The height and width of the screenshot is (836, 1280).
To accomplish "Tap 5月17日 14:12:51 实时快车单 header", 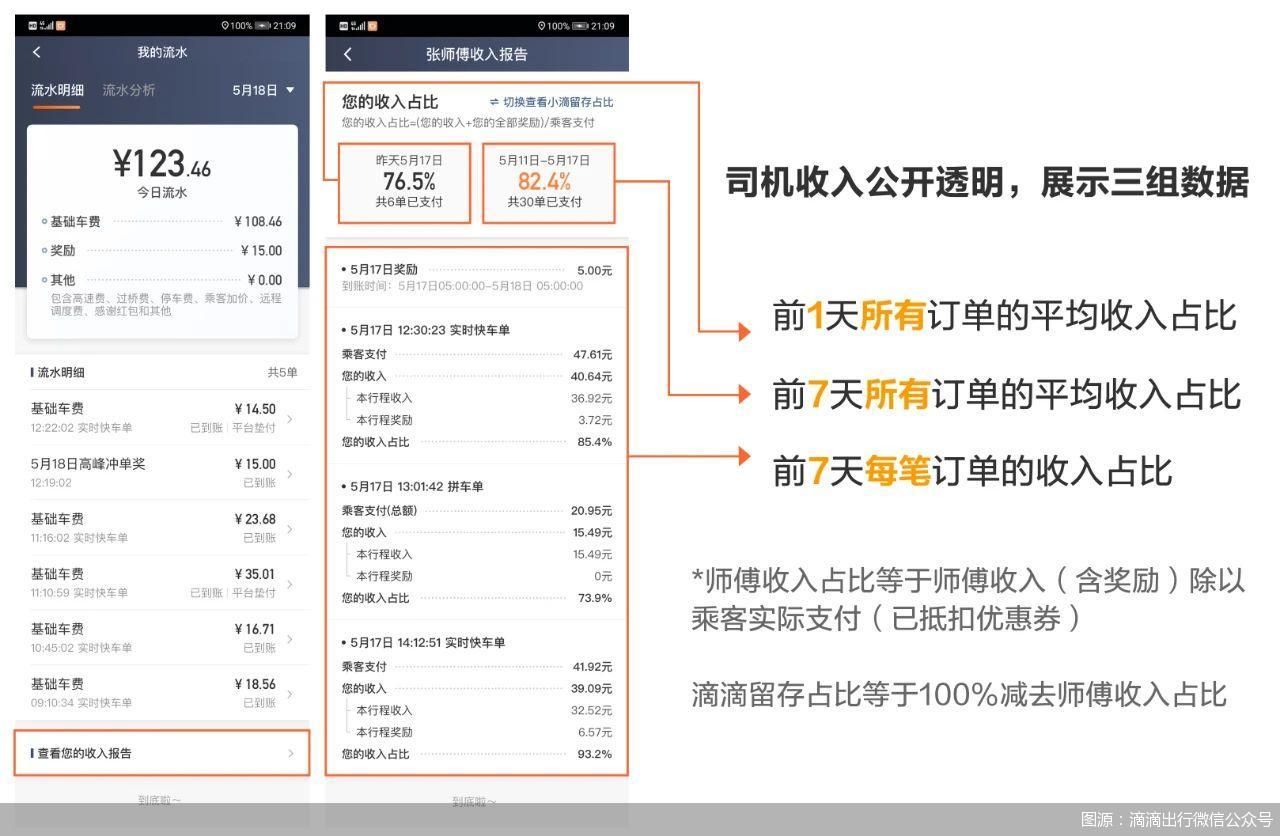I will (x=423, y=642).
